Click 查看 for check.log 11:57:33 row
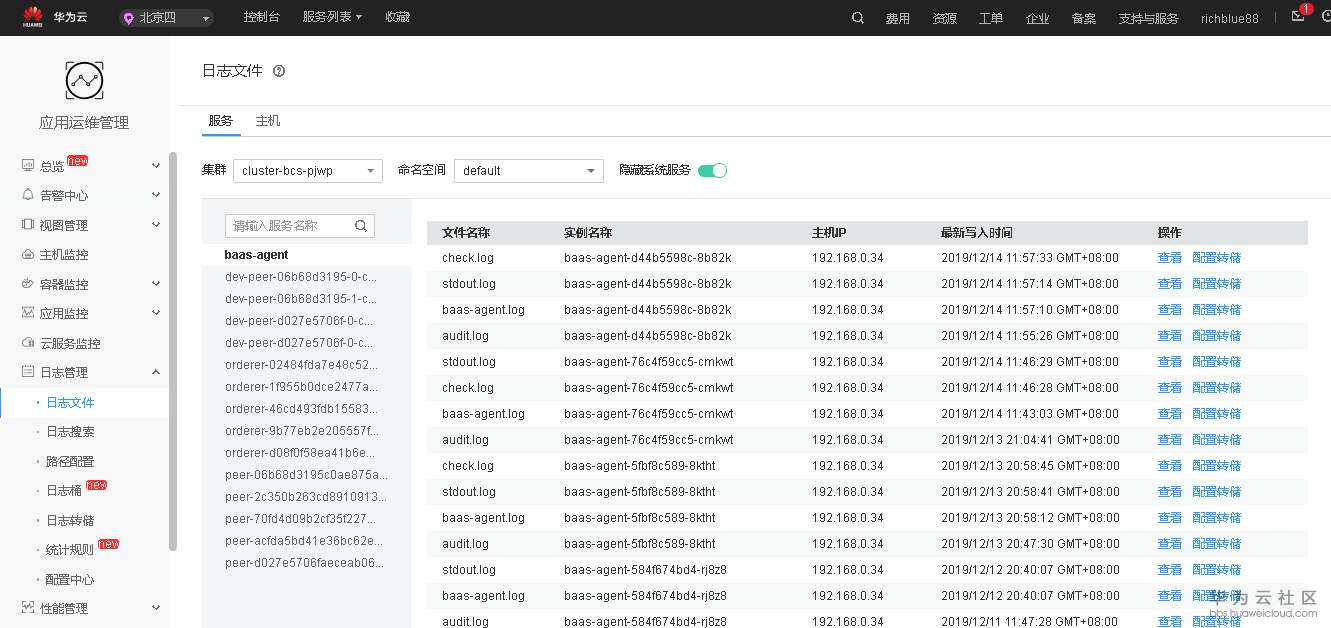Viewport: 1331px width, 628px height. click(x=1170, y=258)
